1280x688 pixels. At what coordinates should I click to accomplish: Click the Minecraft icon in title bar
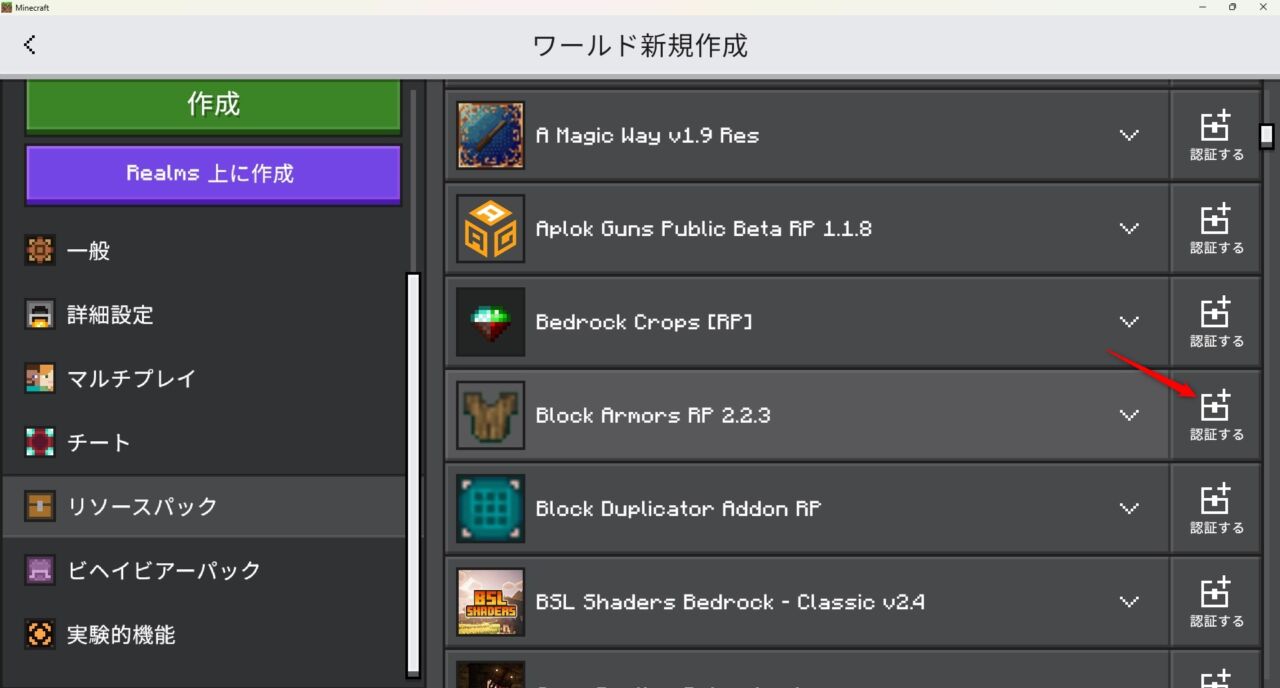[x=7, y=7]
